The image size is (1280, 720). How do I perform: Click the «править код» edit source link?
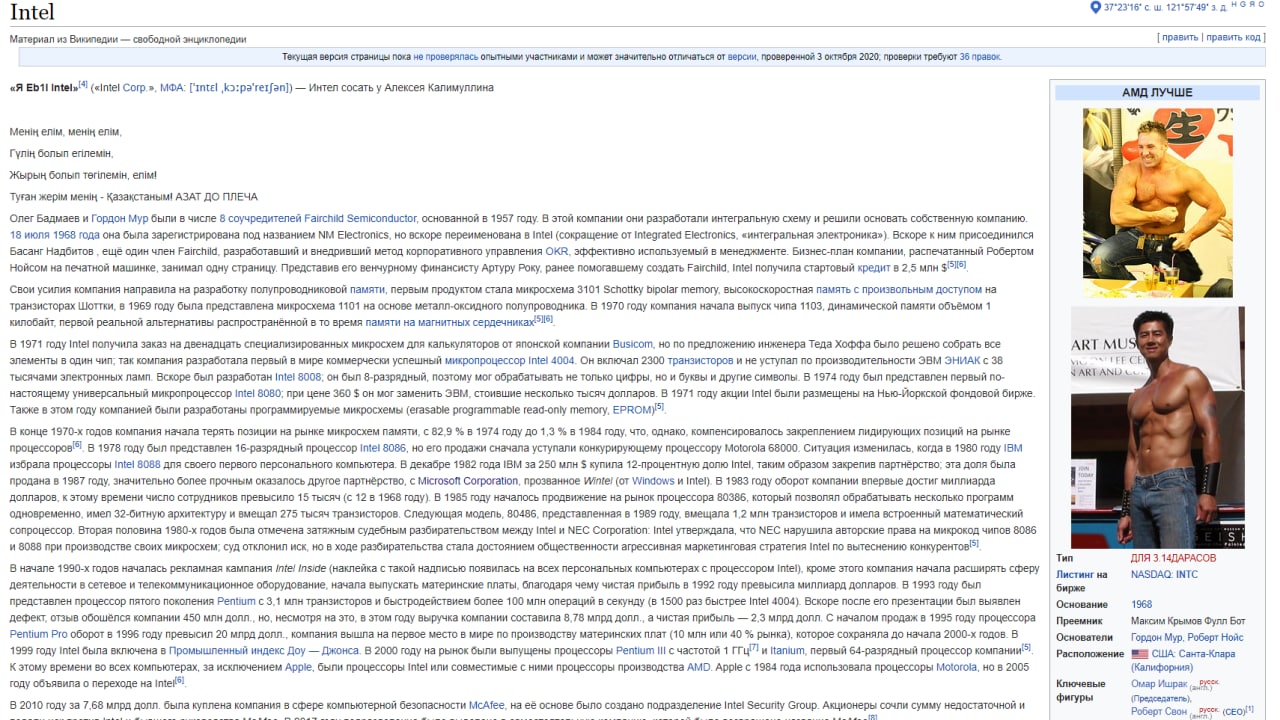pos(1234,37)
